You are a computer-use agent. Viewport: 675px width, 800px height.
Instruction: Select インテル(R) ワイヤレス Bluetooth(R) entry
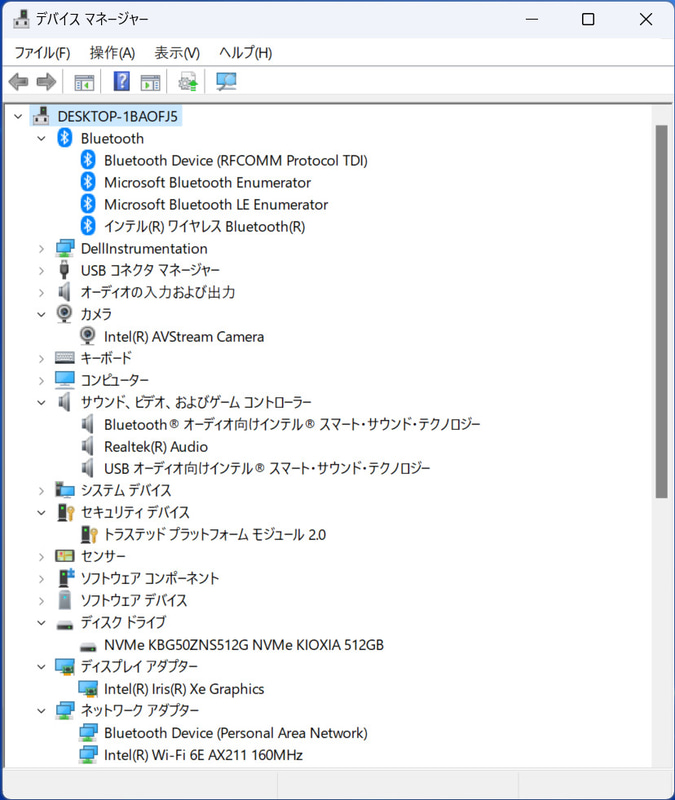click(205, 226)
